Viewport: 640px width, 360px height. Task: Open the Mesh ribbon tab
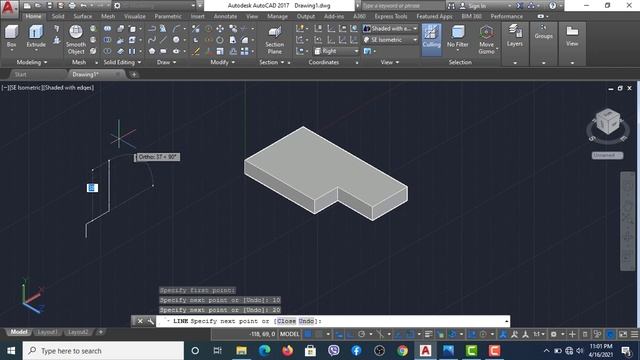tap(108, 16)
